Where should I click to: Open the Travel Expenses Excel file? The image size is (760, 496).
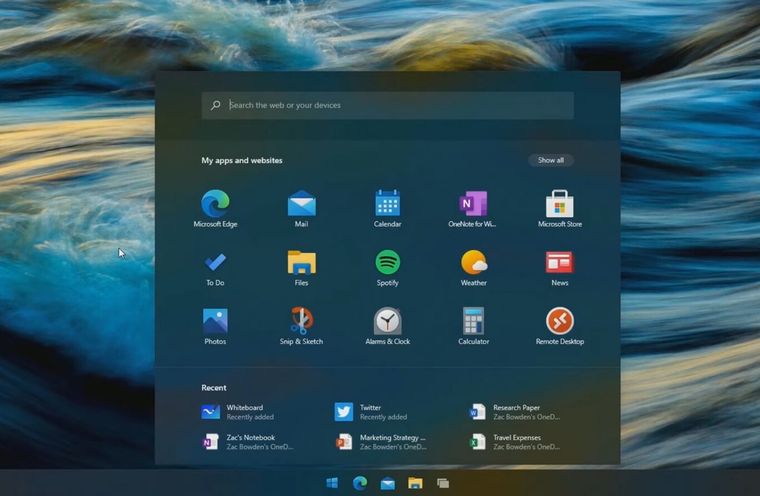click(x=515, y=442)
